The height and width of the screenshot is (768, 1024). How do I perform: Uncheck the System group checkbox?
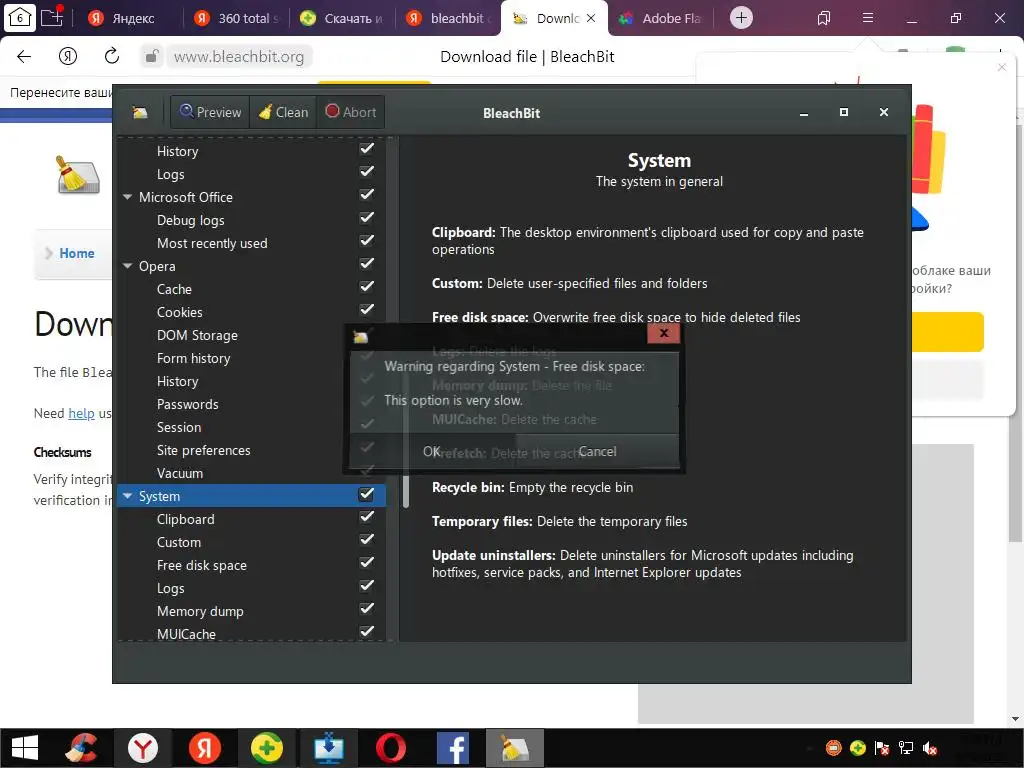tap(367, 494)
